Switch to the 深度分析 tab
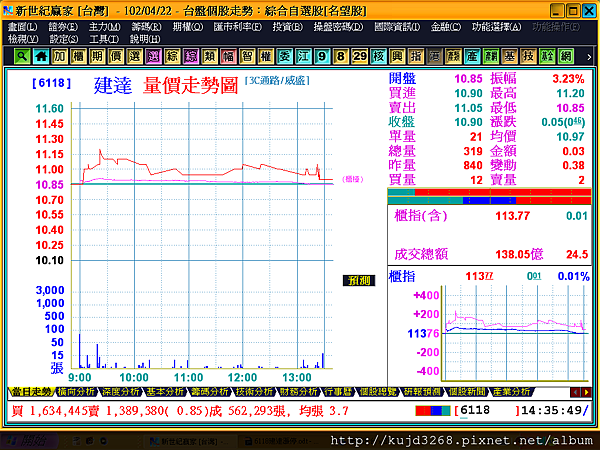The image size is (600, 450). click(x=120, y=392)
